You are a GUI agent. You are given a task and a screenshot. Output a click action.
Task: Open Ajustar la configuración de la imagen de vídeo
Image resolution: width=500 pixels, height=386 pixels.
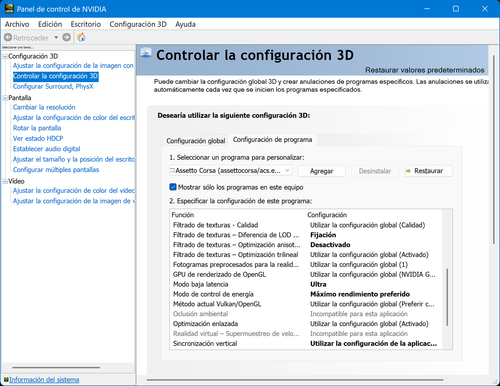tap(74, 201)
